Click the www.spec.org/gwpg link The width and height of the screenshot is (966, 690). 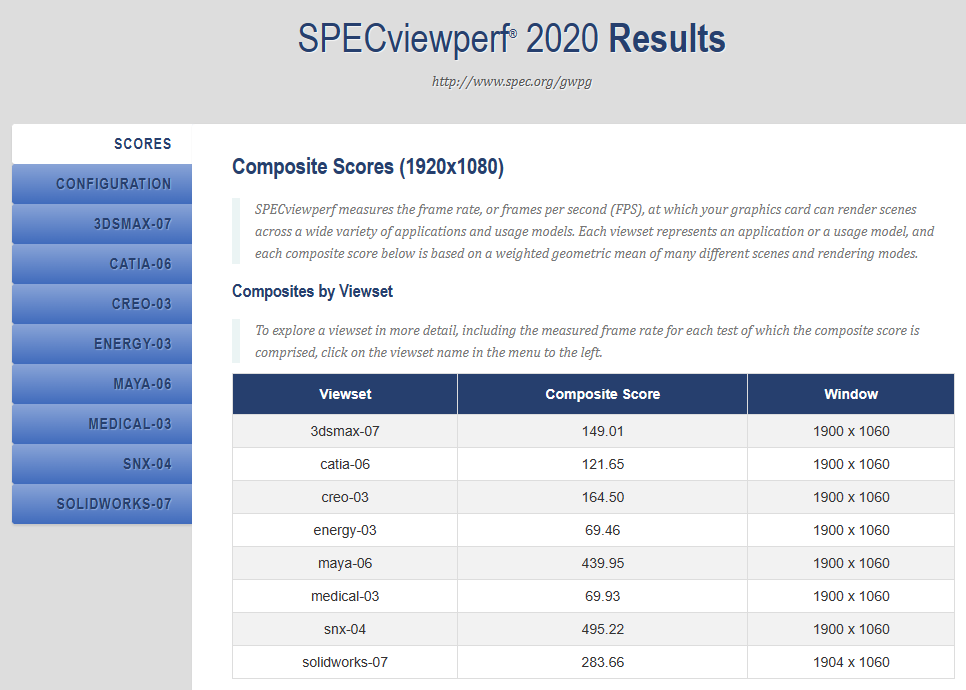[511, 81]
